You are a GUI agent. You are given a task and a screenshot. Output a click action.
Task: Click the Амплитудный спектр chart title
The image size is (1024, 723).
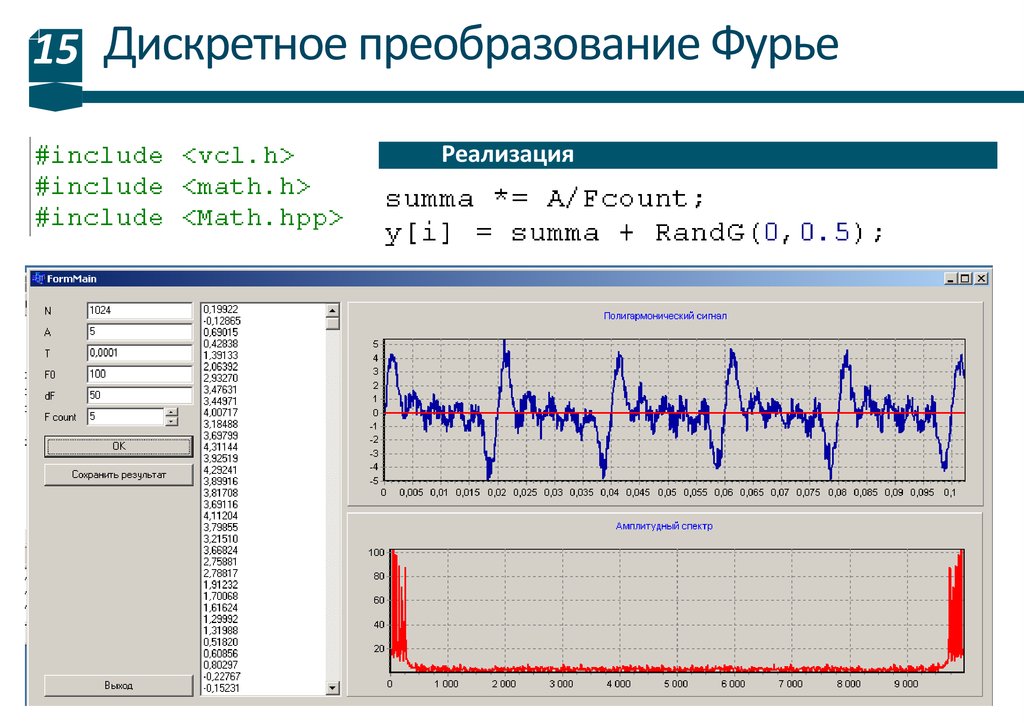[x=664, y=526]
